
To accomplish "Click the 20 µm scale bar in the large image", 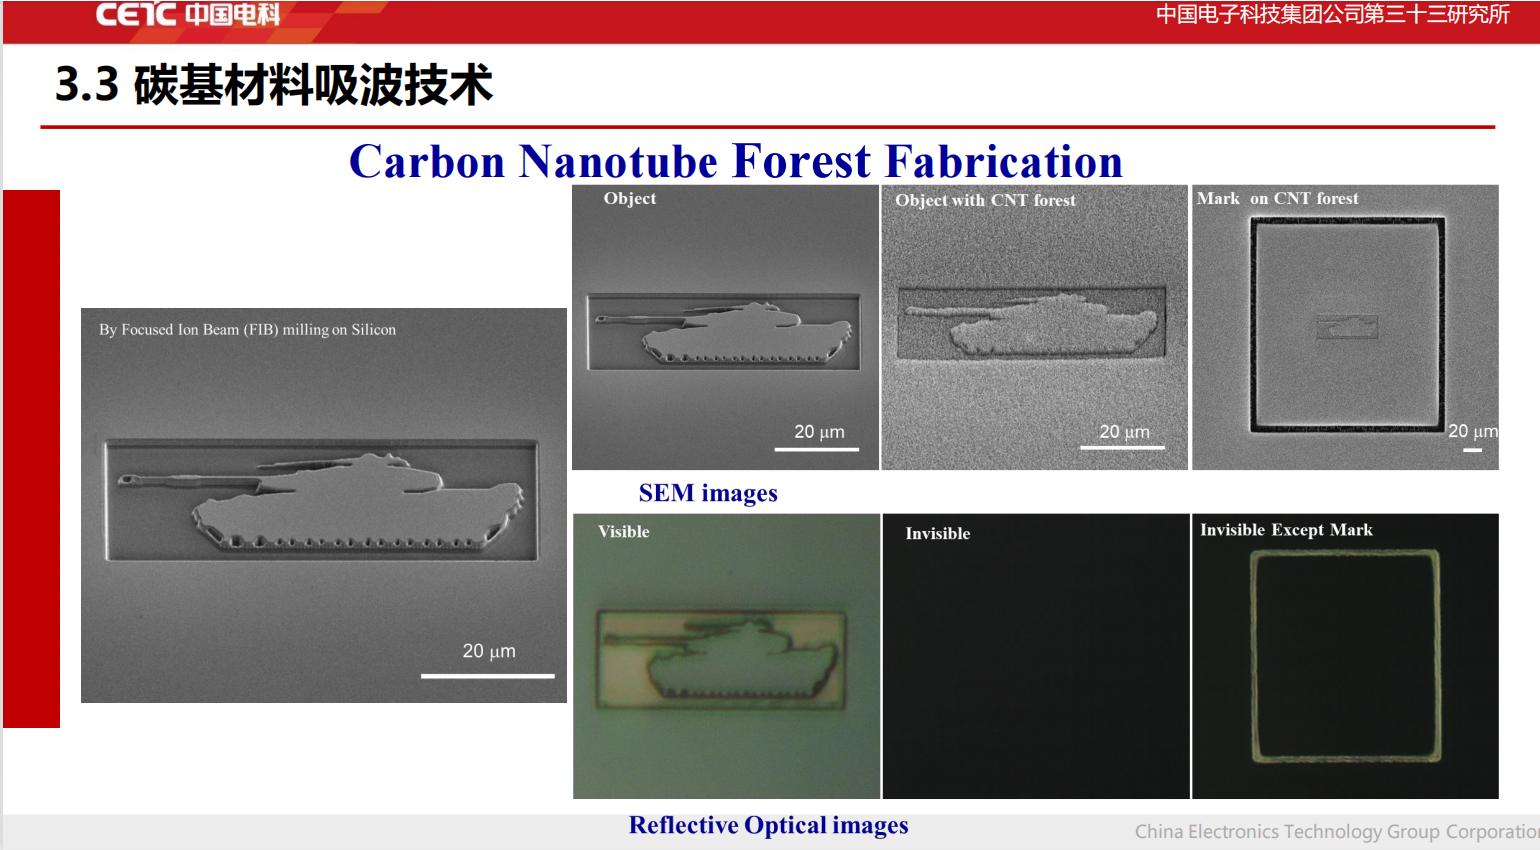I will (x=488, y=661).
